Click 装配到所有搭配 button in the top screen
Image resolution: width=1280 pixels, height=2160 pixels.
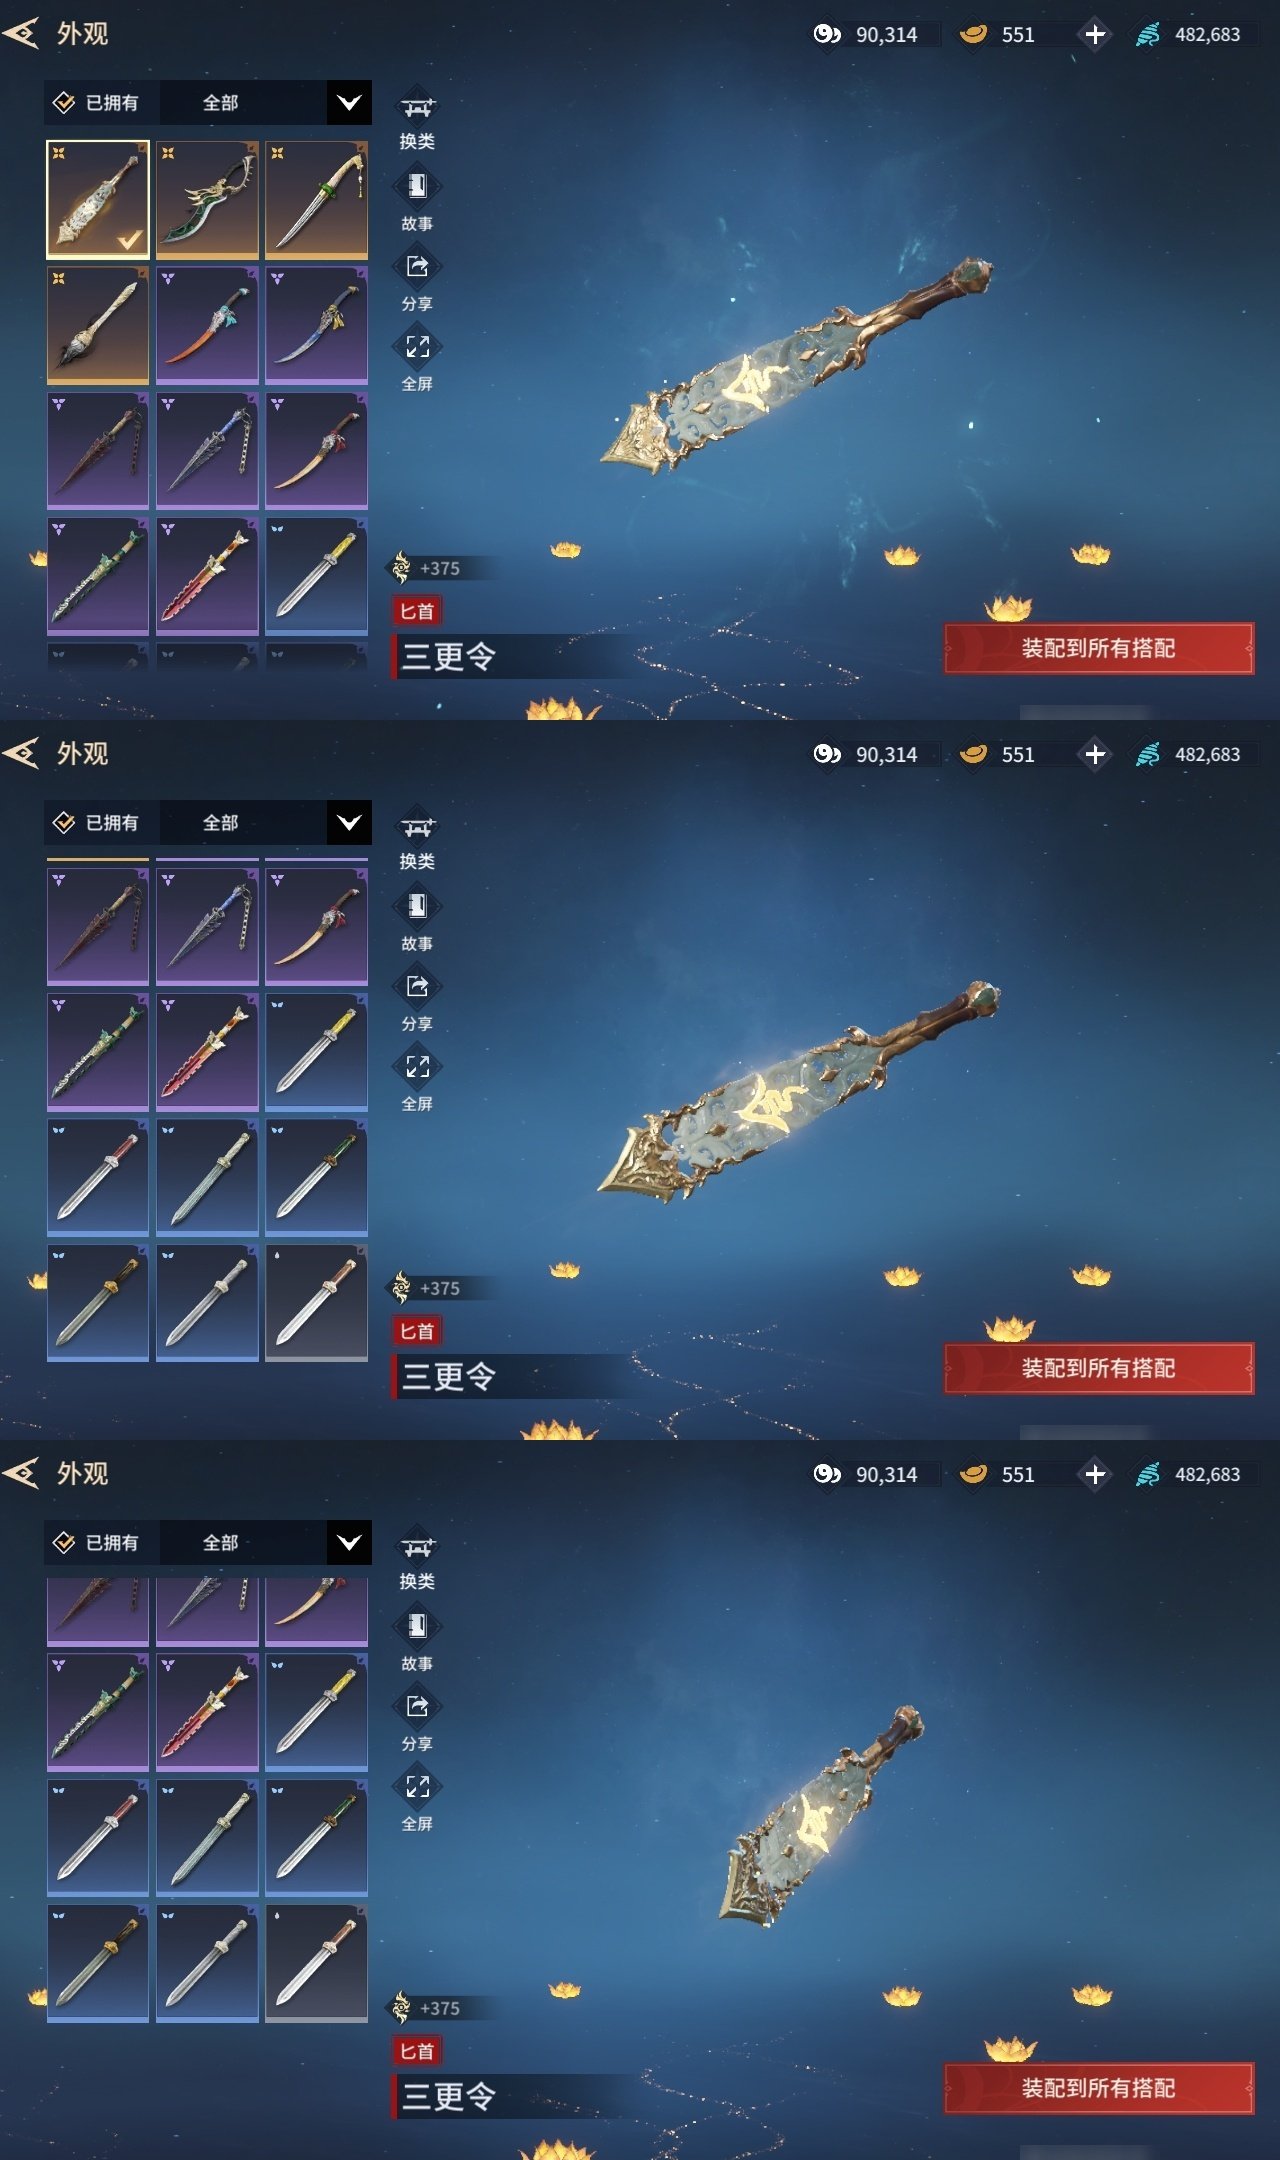(x=1099, y=648)
